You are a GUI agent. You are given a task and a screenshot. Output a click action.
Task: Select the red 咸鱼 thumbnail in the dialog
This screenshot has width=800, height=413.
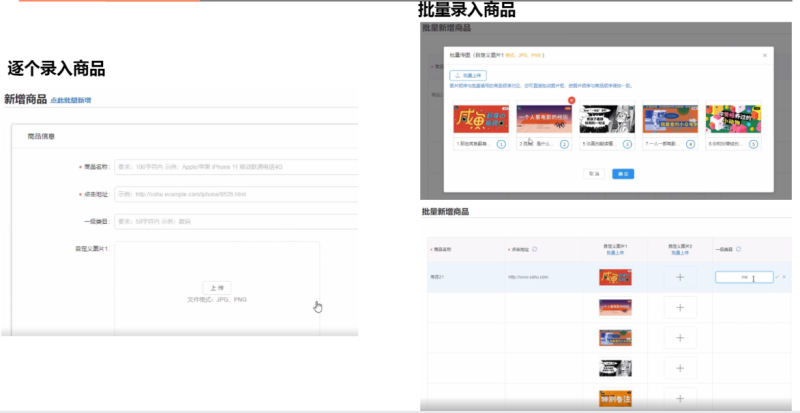pyautogui.click(x=481, y=119)
